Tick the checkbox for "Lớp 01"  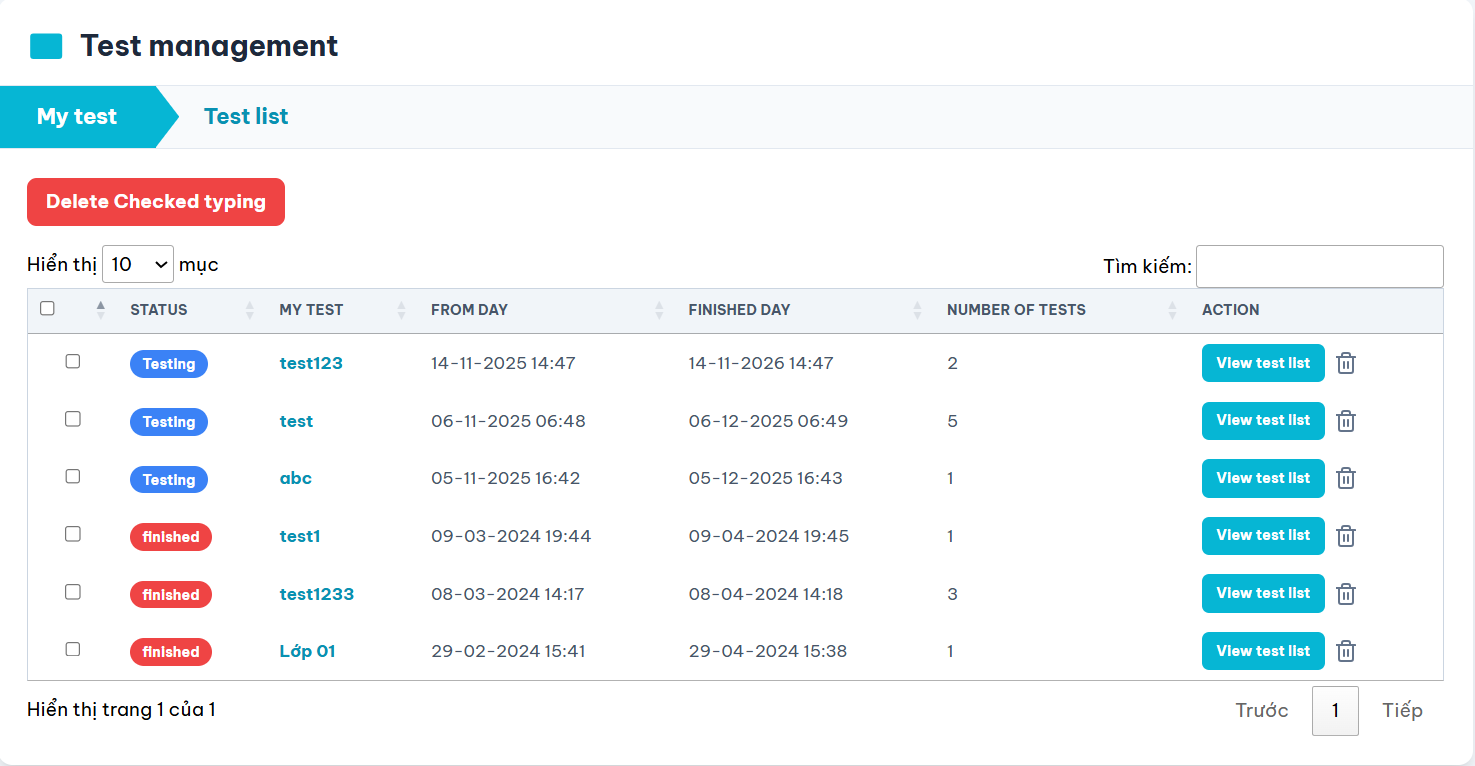[x=72, y=649]
